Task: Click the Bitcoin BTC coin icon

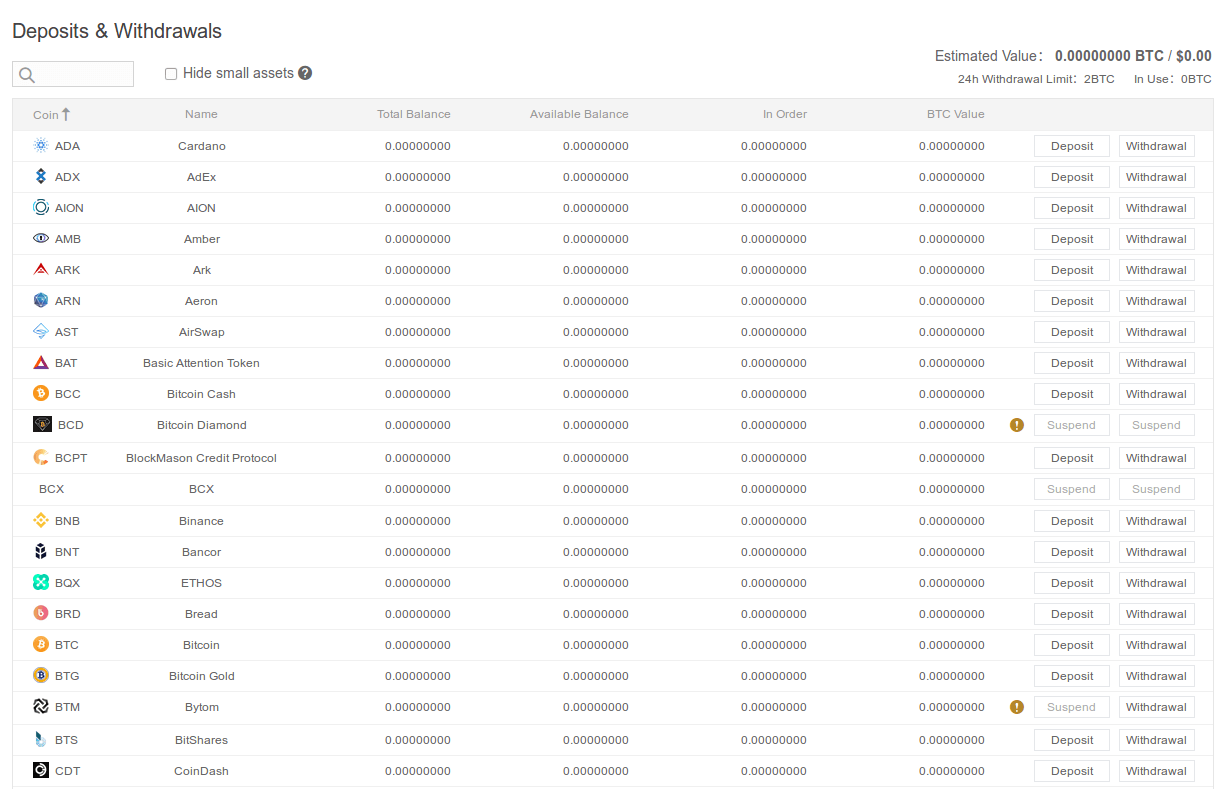Action: [x=41, y=645]
